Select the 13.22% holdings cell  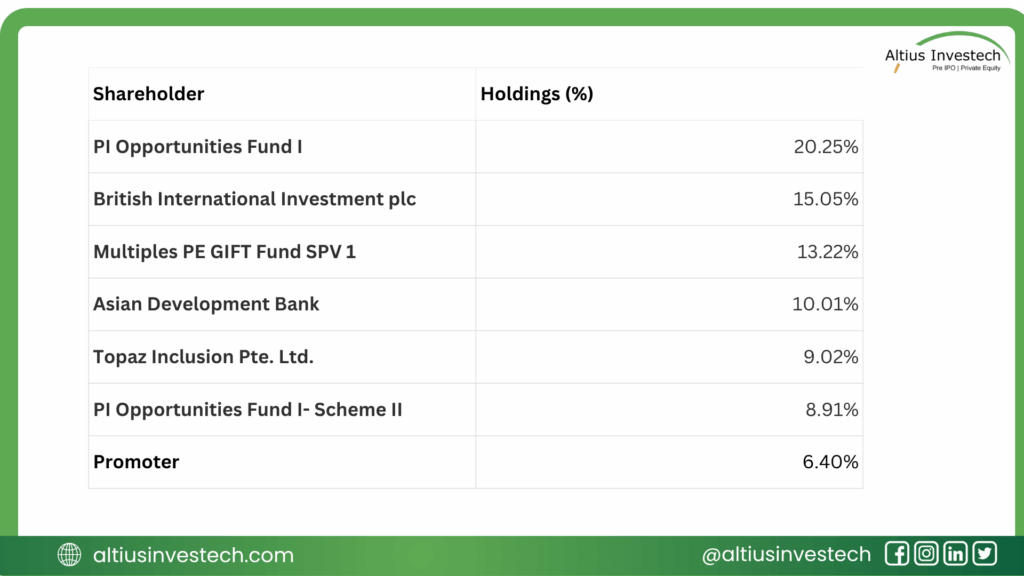pyautogui.click(x=825, y=252)
